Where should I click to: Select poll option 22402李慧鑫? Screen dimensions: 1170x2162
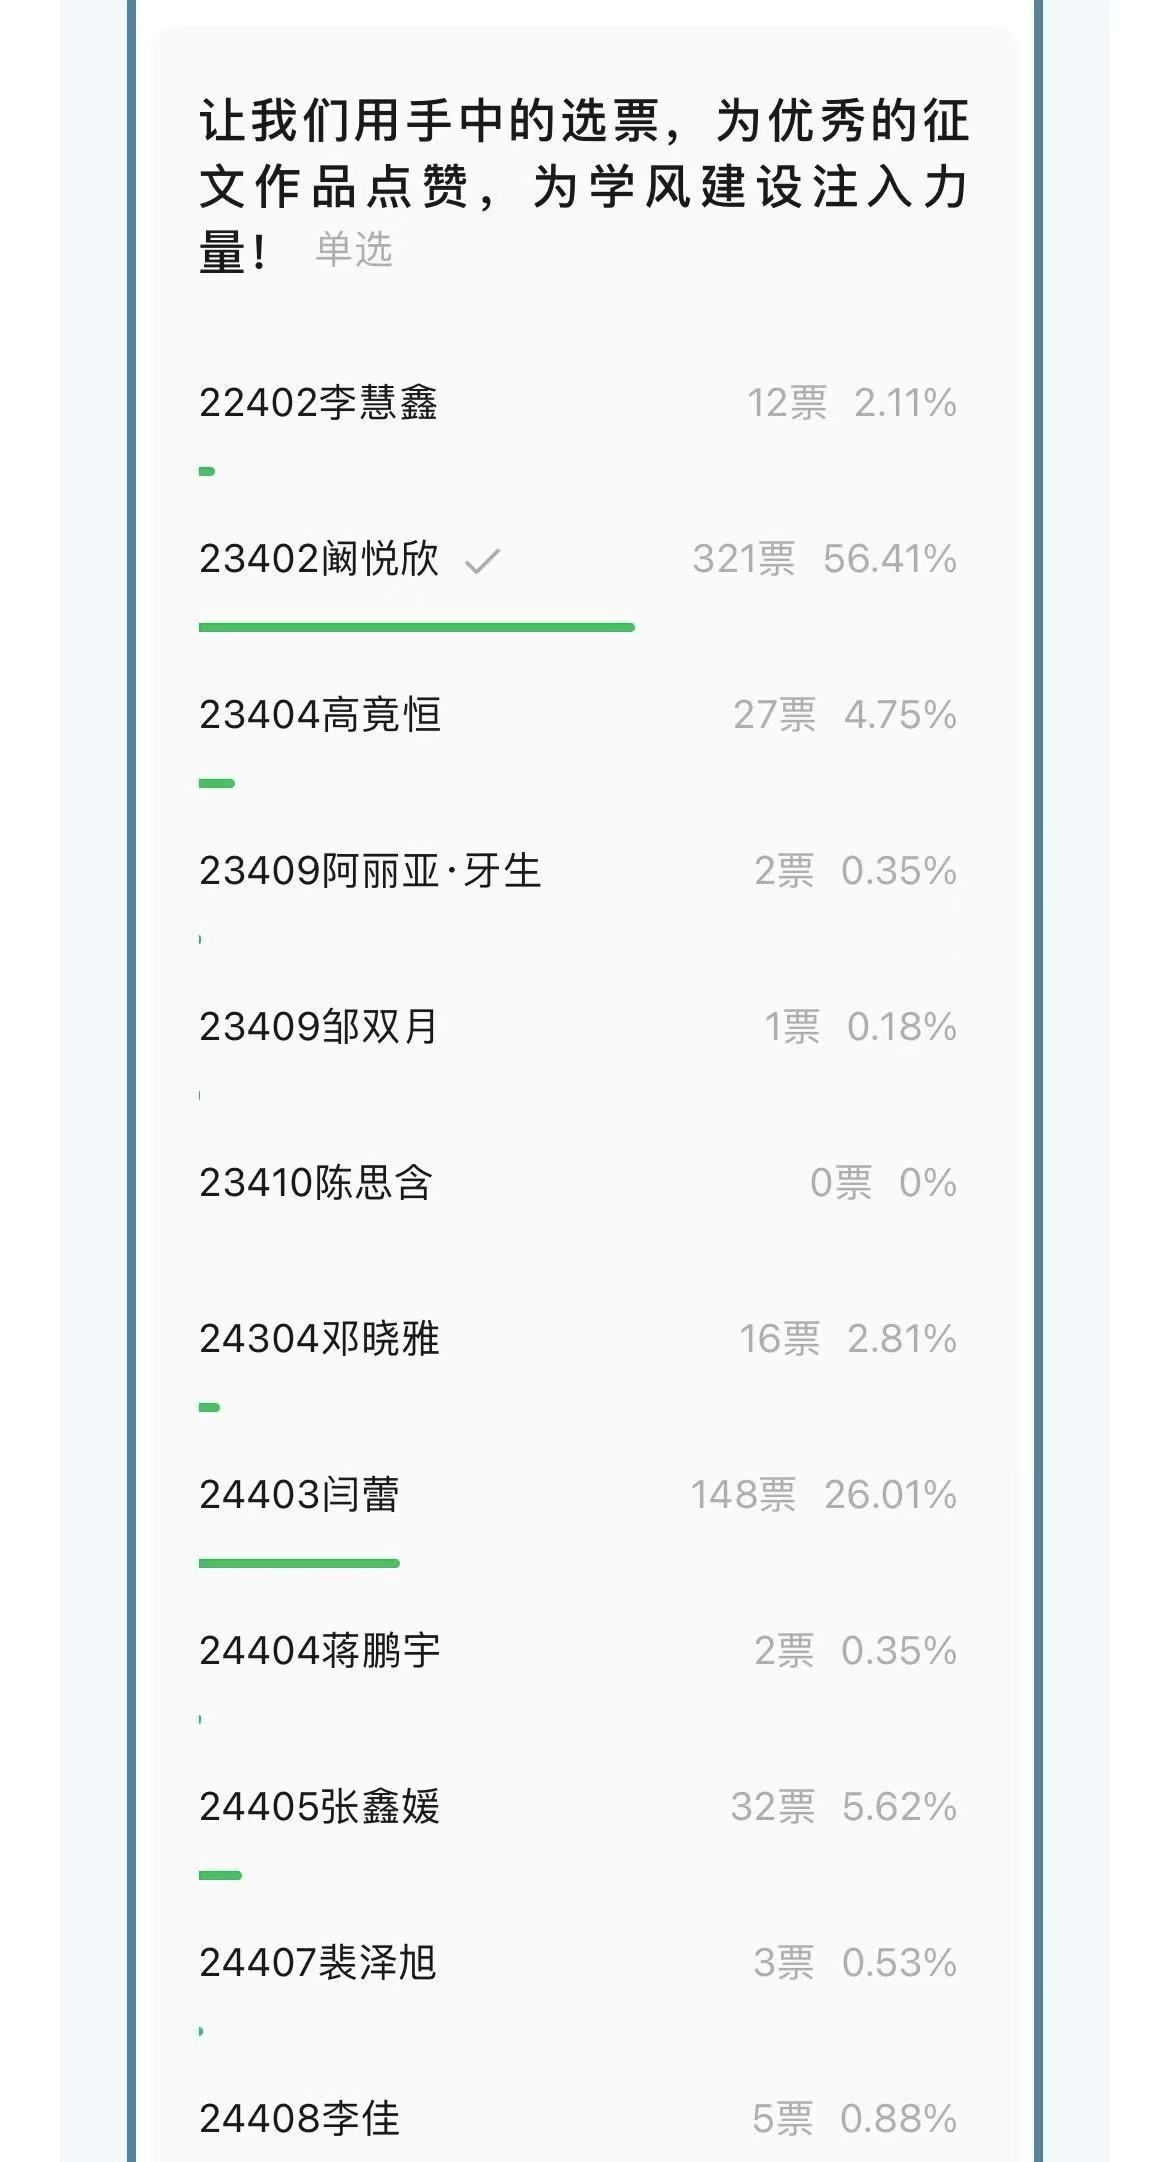click(318, 403)
